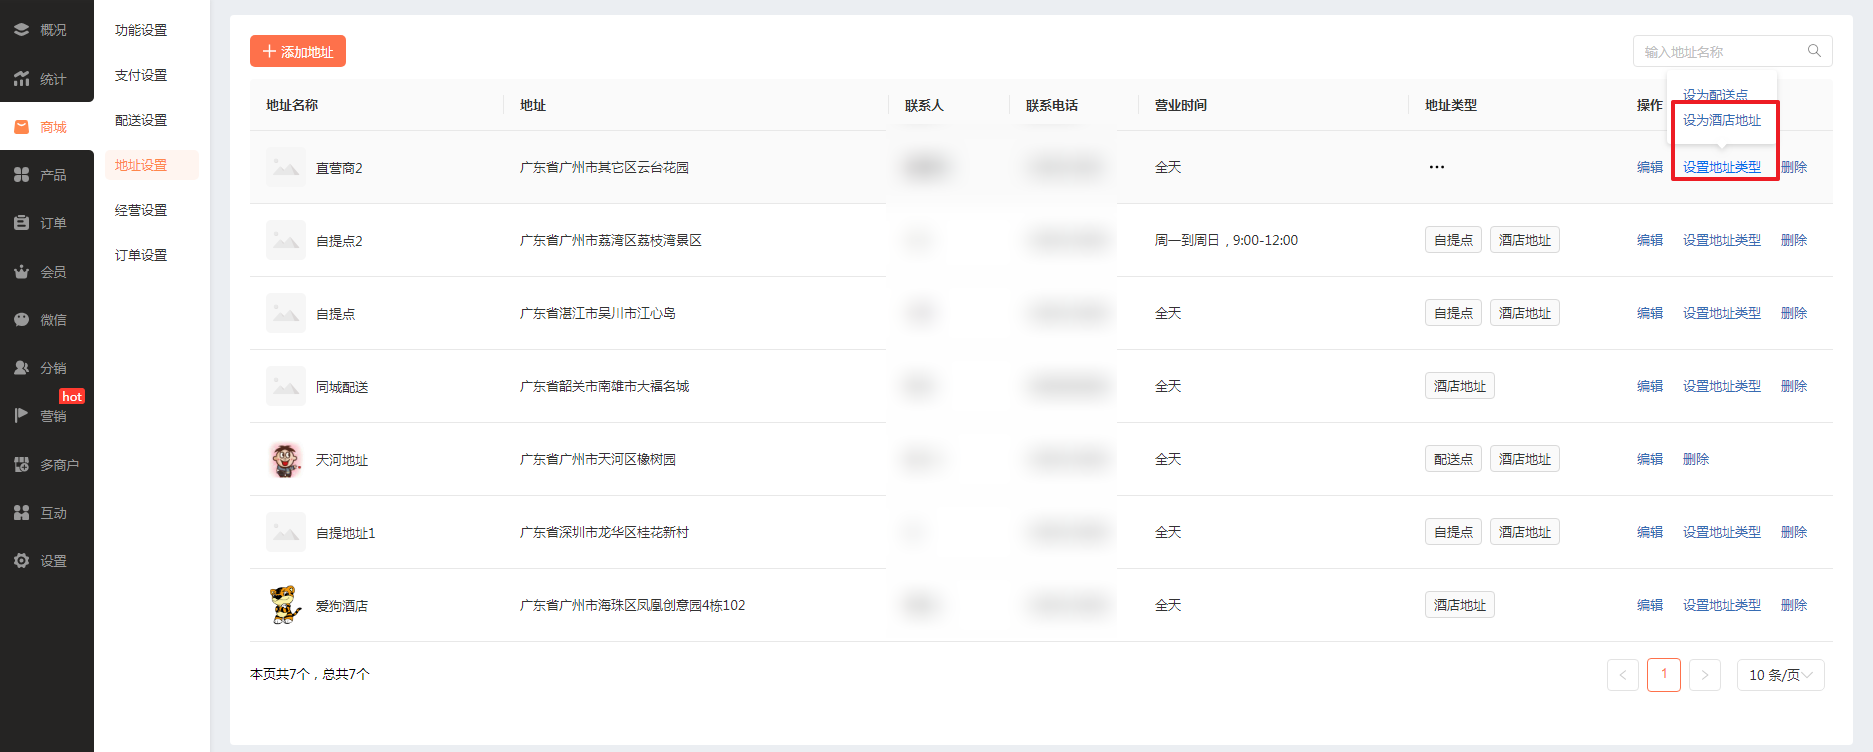Image resolution: width=1873 pixels, height=752 pixels.
Task: Click the 地址类型 column header
Action: click(1451, 105)
